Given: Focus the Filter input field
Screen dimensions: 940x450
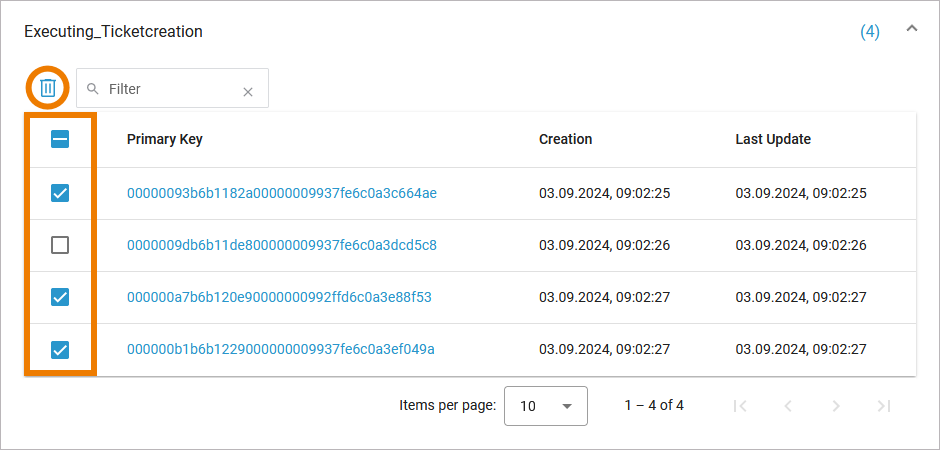Looking at the screenshot, I should pos(171,89).
